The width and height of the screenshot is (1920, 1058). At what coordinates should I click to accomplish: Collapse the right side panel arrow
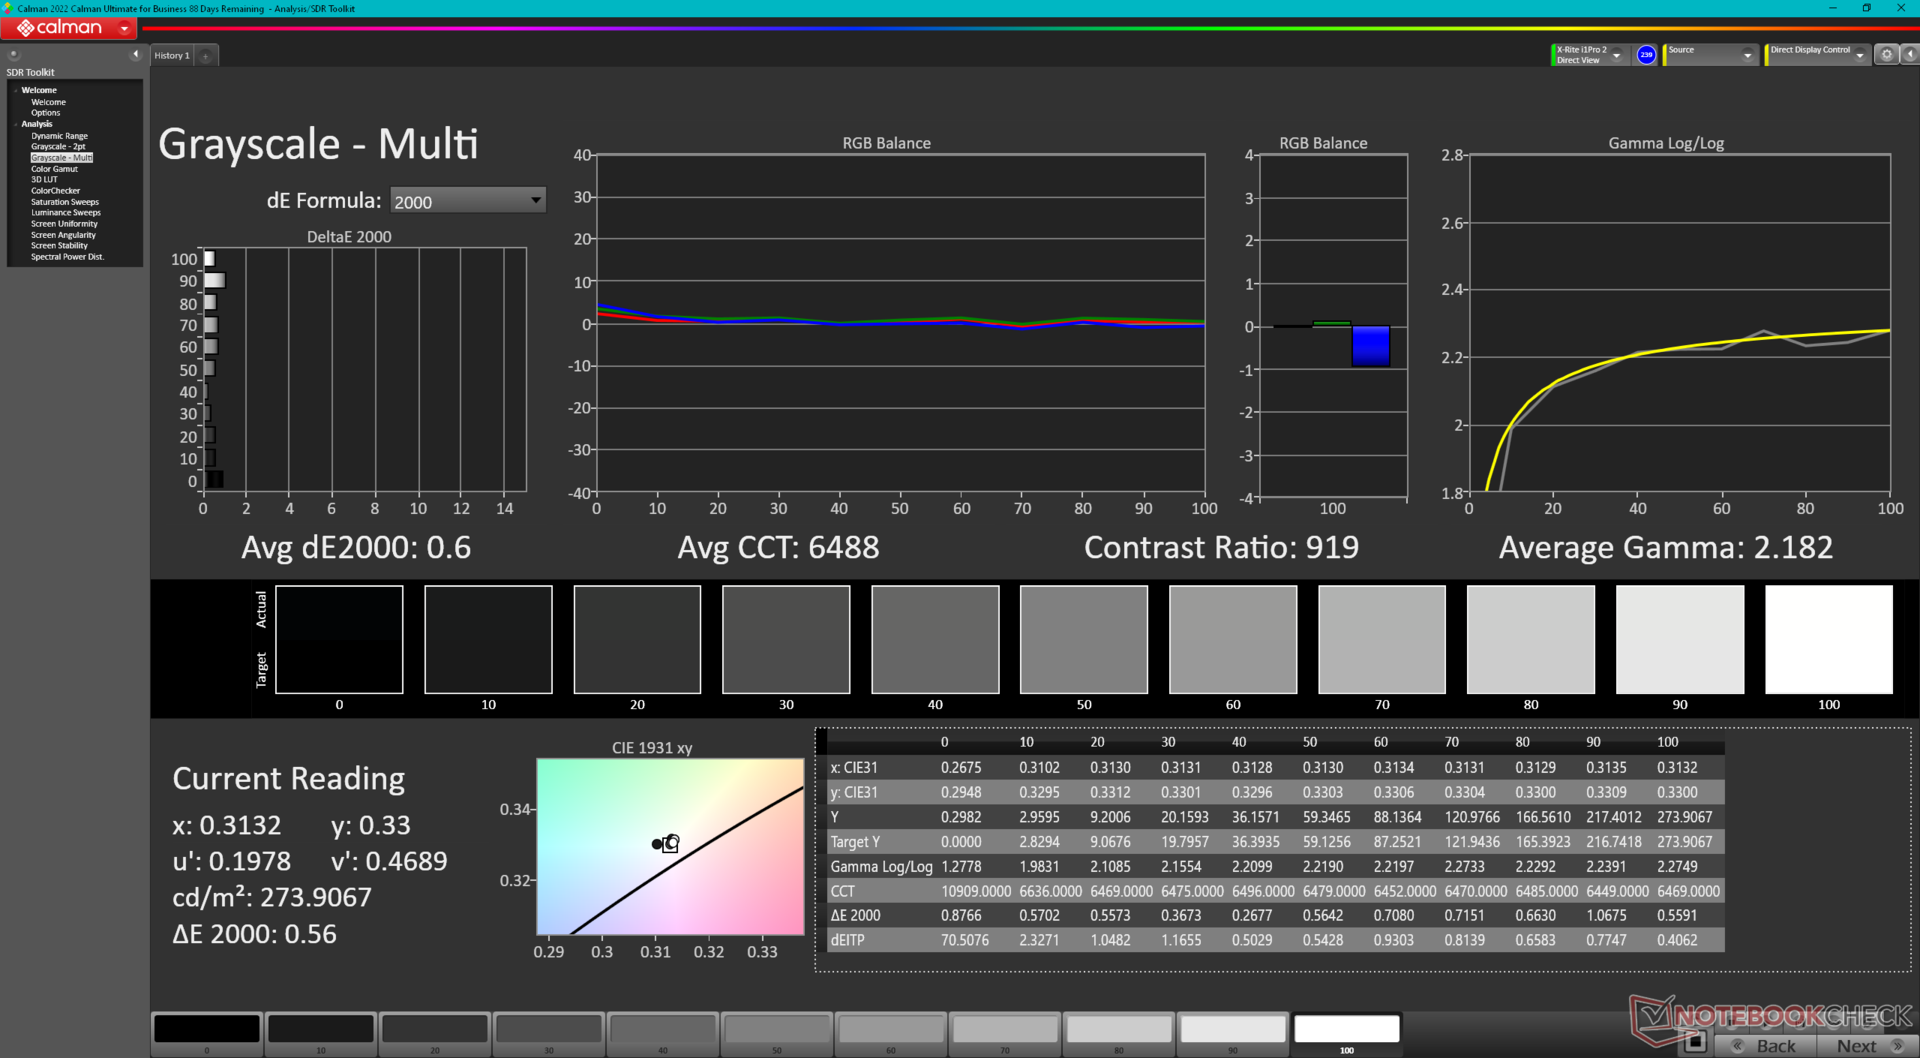point(1910,55)
